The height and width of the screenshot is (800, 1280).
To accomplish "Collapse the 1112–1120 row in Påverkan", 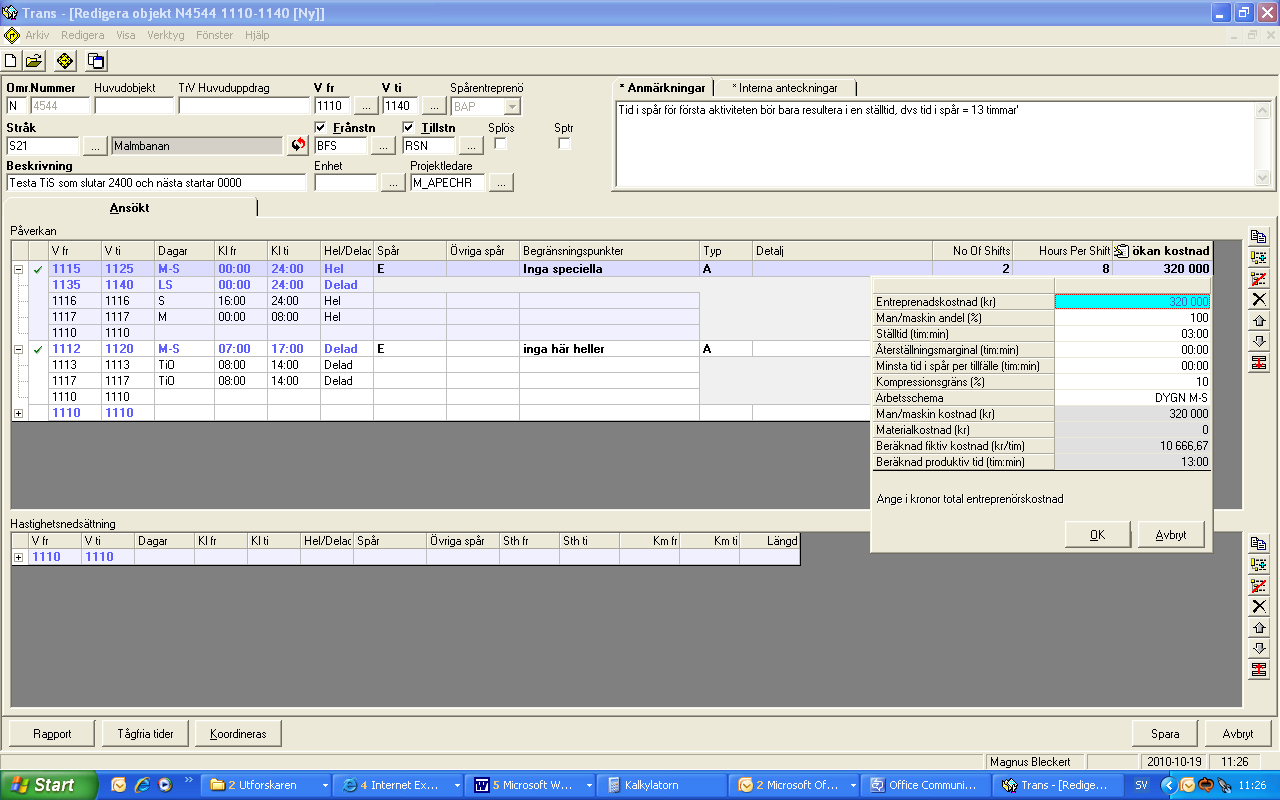I will click(x=18, y=349).
